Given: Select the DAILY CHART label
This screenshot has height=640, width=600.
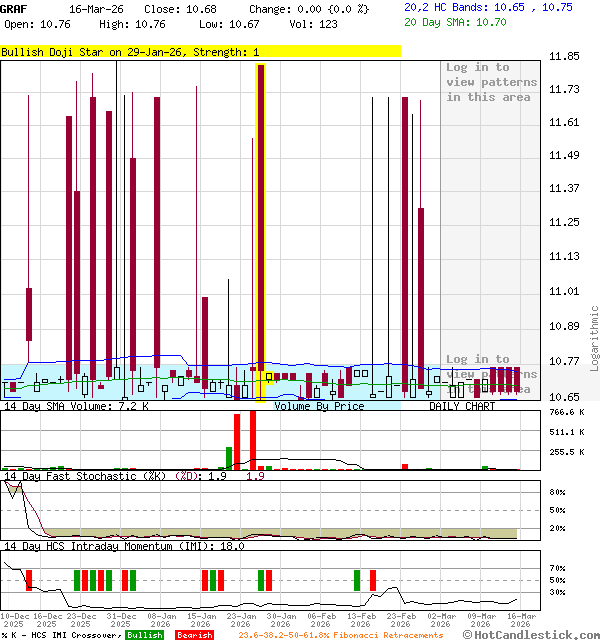Looking at the screenshot, I should (x=462, y=406).
